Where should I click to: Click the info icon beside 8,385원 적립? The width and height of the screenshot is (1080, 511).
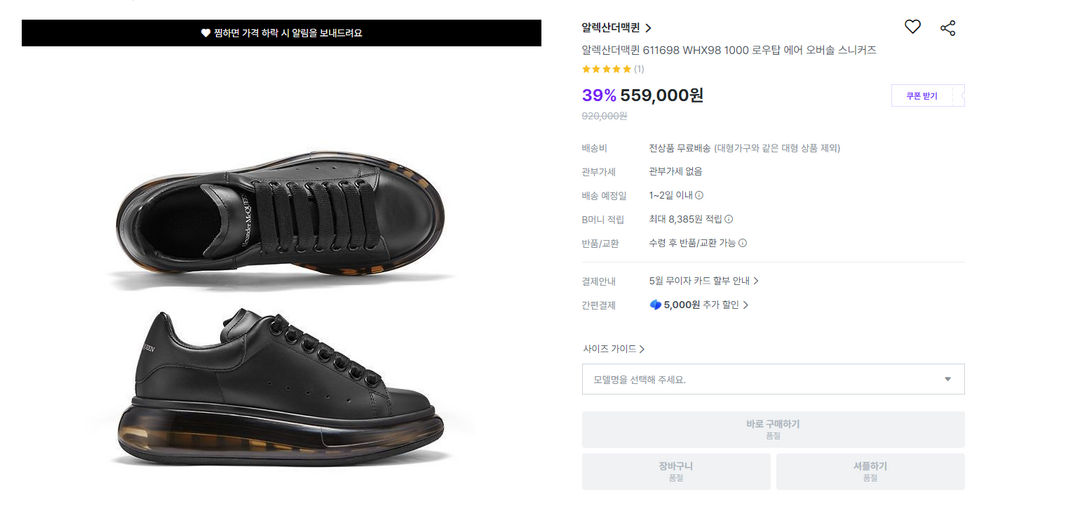[729, 219]
